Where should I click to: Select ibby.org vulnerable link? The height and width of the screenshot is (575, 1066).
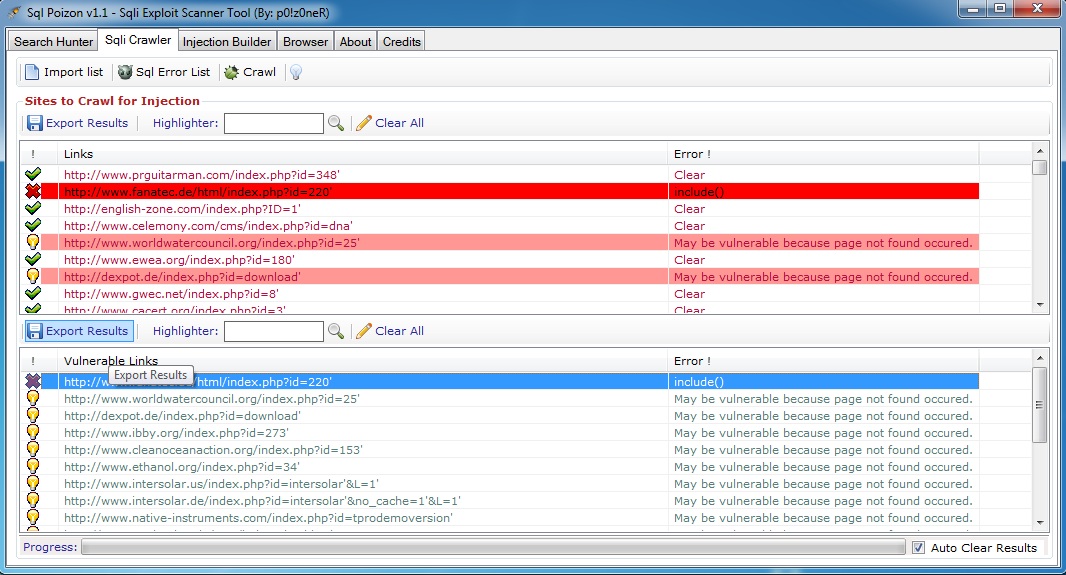[176, 433]
